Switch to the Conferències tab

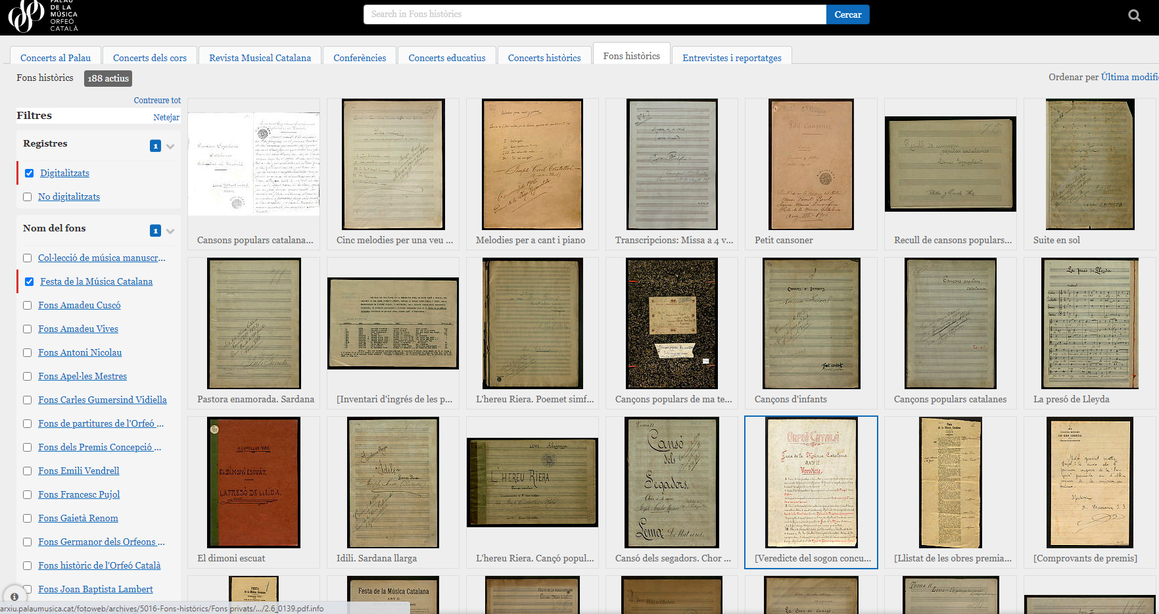tap(360, 57)
